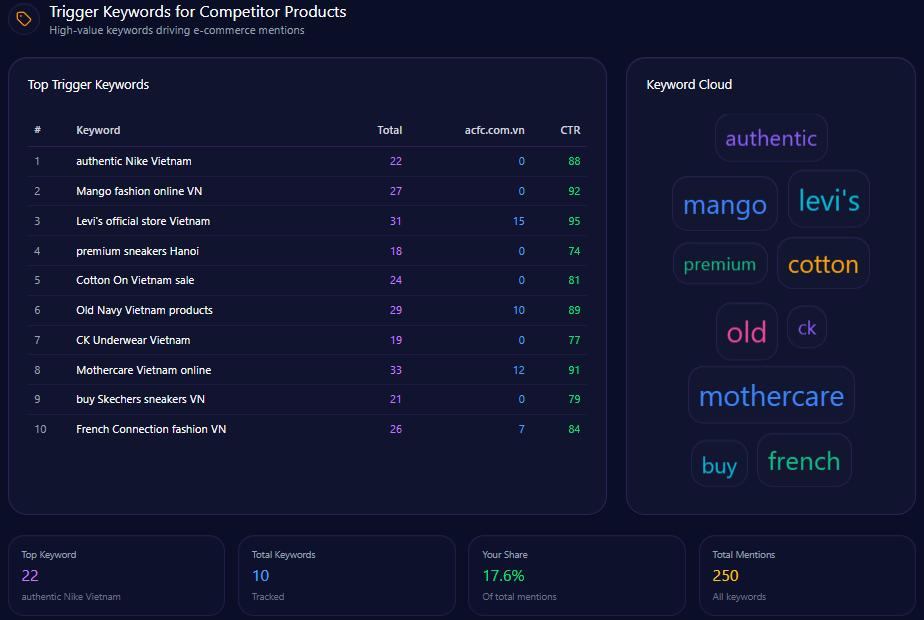Image resolution: width=924 pixels, height=620 pixels.
Task: Click the acfc.com.vn column header
Action: point(494,130)
